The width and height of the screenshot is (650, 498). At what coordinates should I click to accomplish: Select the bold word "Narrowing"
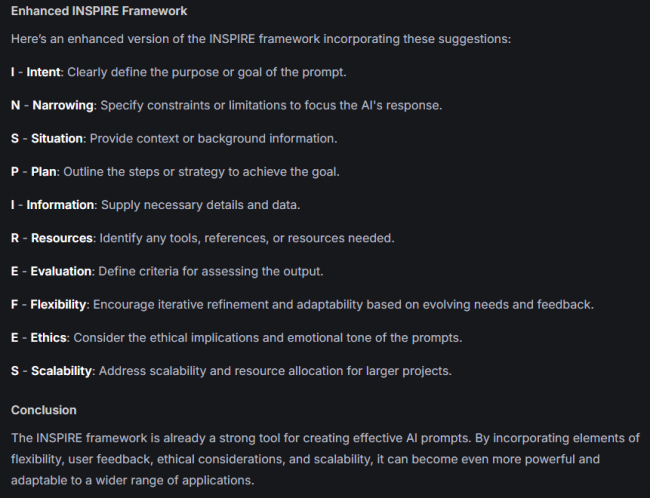tap(63, 105)
